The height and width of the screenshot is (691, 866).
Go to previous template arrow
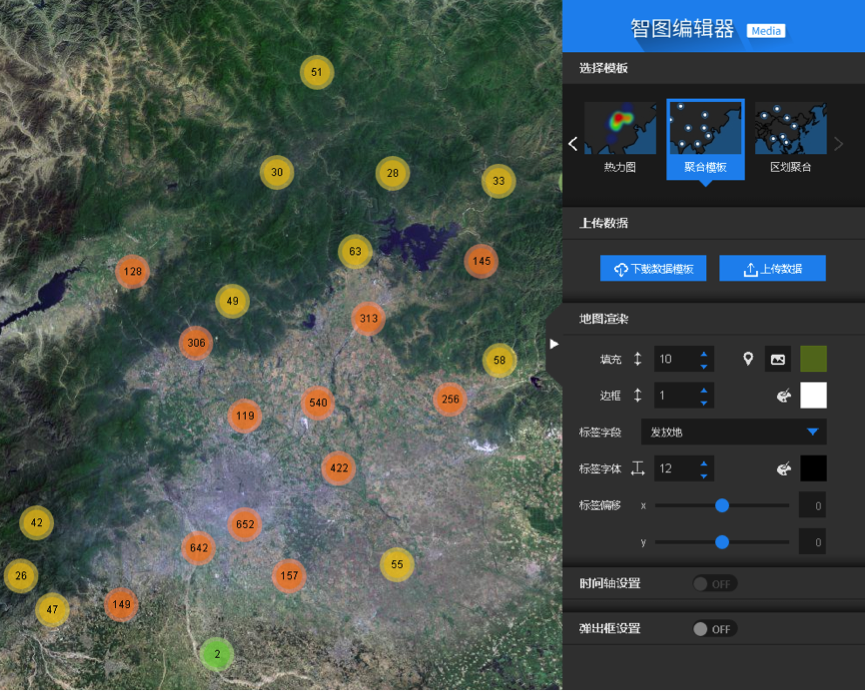[x=573, y=144]
